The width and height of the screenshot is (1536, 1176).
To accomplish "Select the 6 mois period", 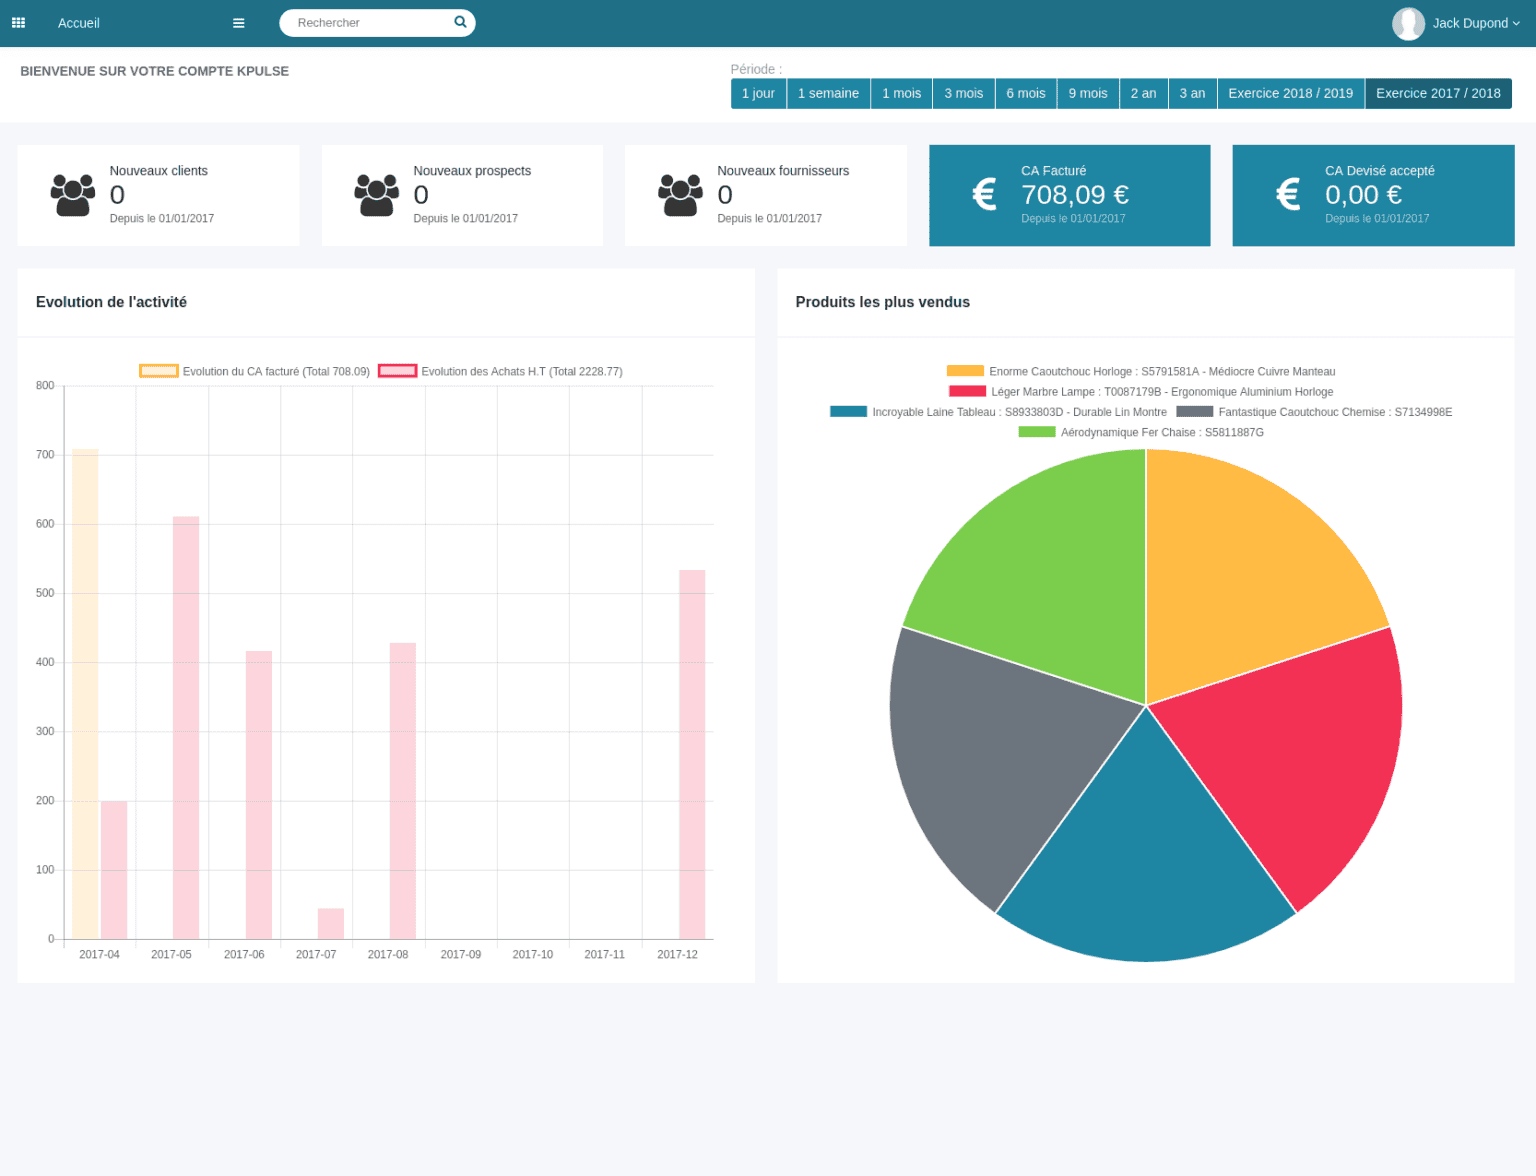I will pyautogui.click(x=1026, y=93).
